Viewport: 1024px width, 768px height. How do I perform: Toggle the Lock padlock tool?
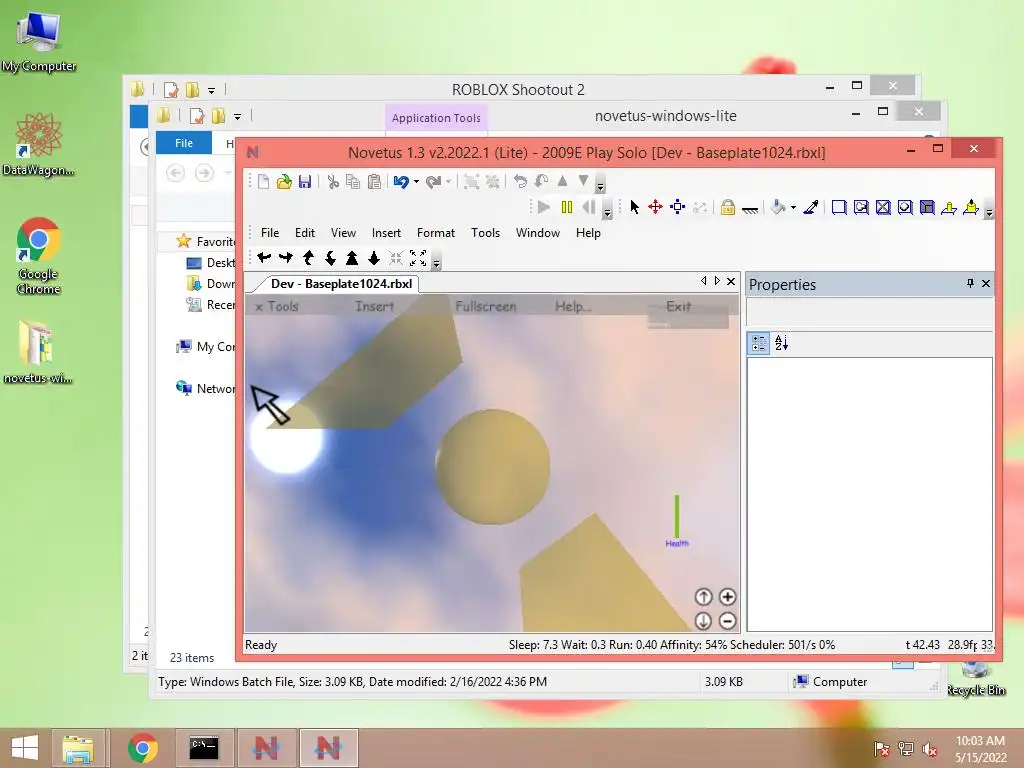click(x=728, y=208)
